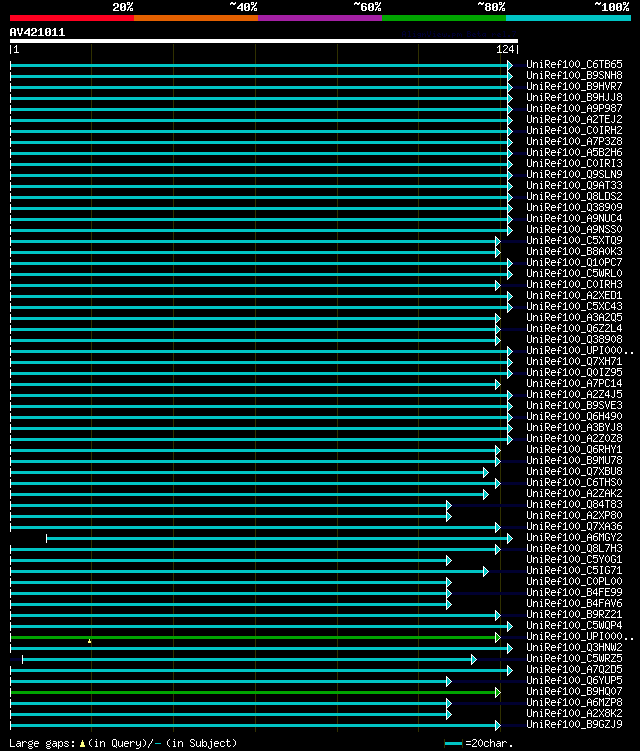
Task: Select hit label UniRef100_Q3HNW2
Action: [574, 648]
